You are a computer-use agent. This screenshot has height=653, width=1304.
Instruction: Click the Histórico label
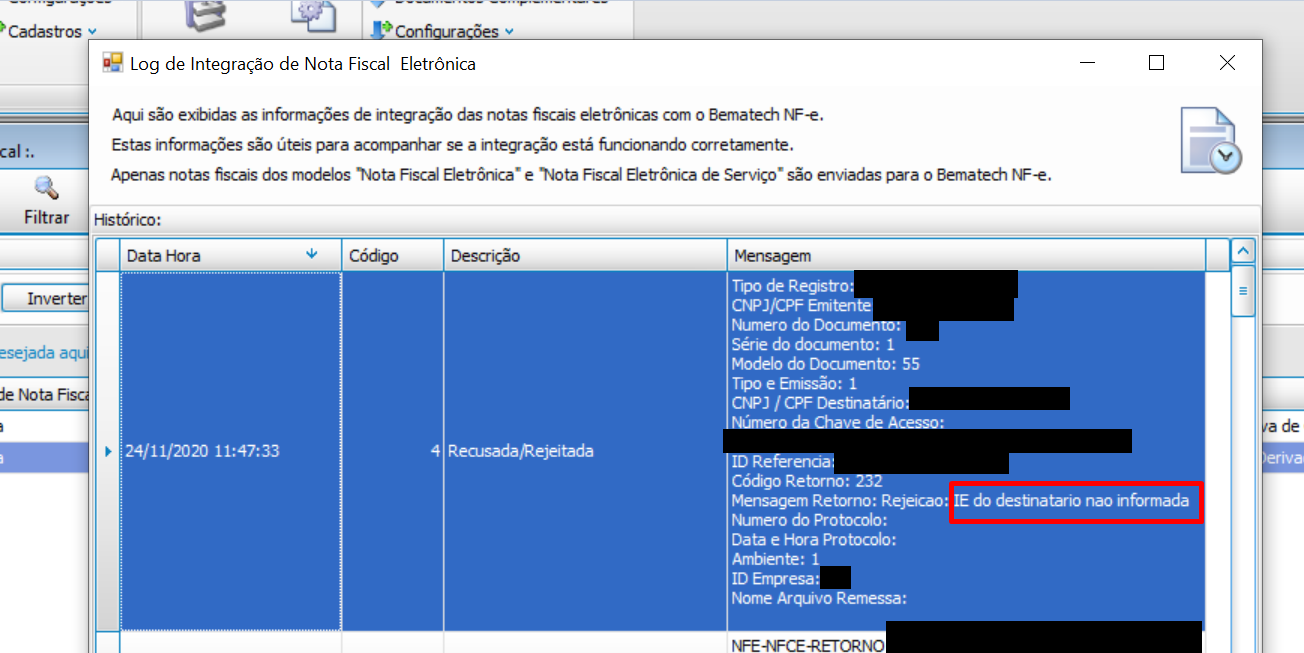point(127,219)
